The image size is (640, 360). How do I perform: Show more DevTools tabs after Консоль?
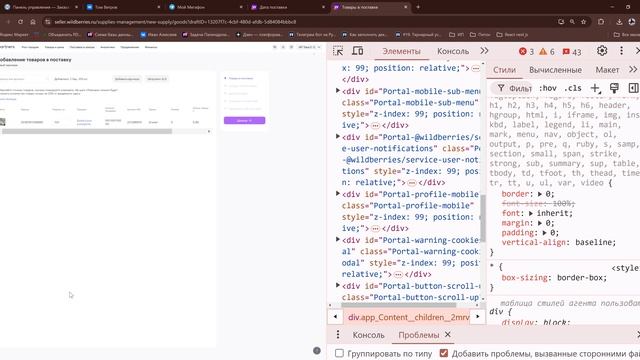click(484, 51)
